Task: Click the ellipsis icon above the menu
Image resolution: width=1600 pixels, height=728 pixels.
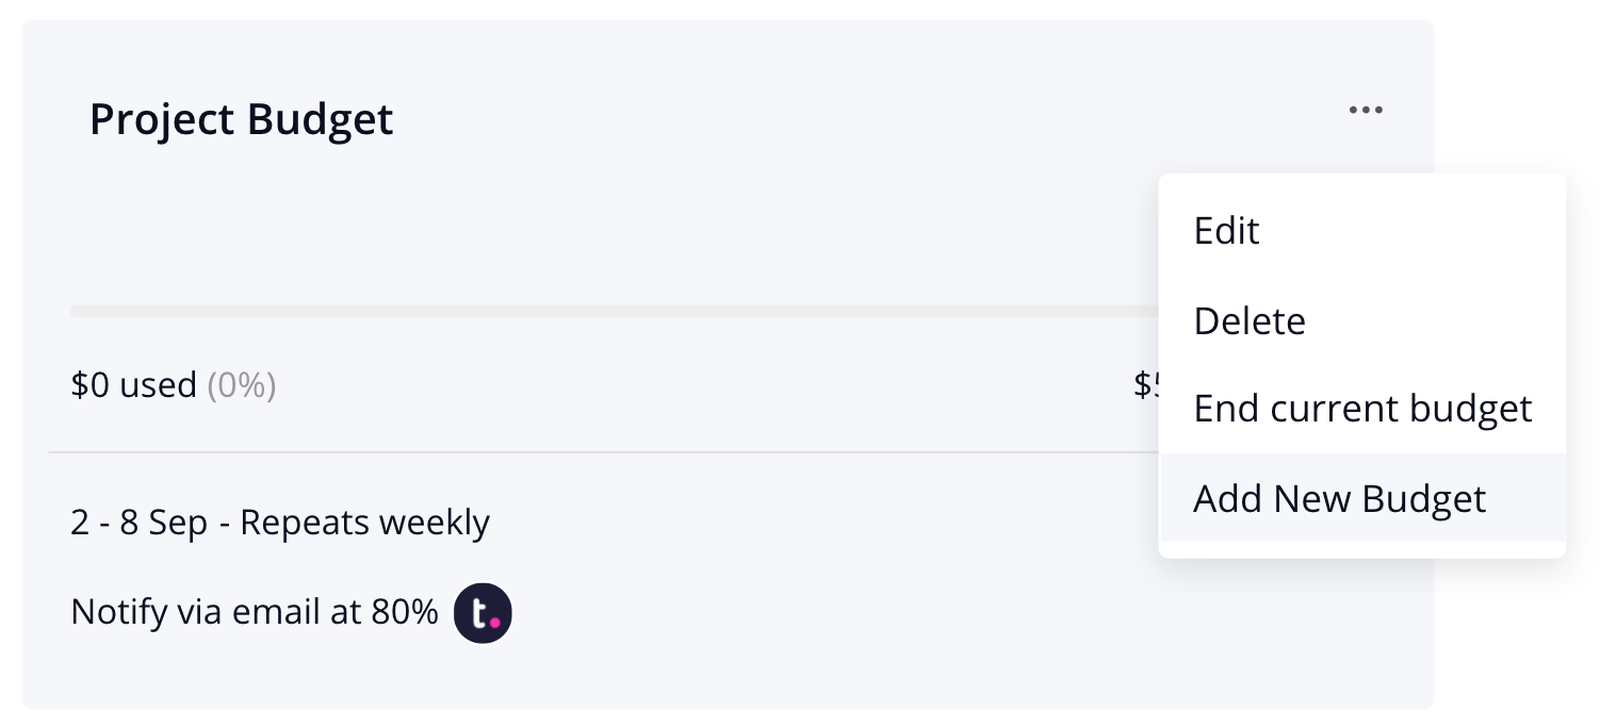Action: 1365,110
